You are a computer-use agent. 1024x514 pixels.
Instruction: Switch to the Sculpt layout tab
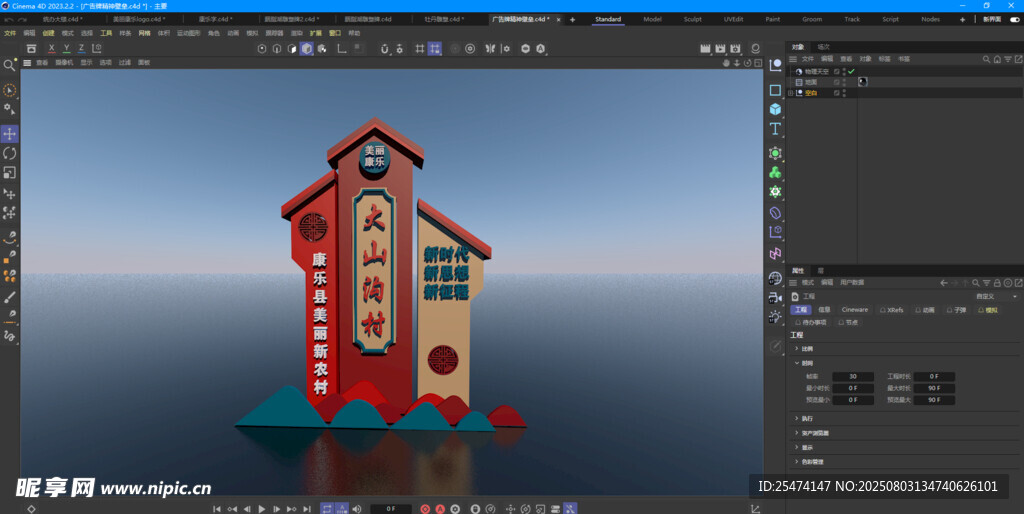(692, 19)
